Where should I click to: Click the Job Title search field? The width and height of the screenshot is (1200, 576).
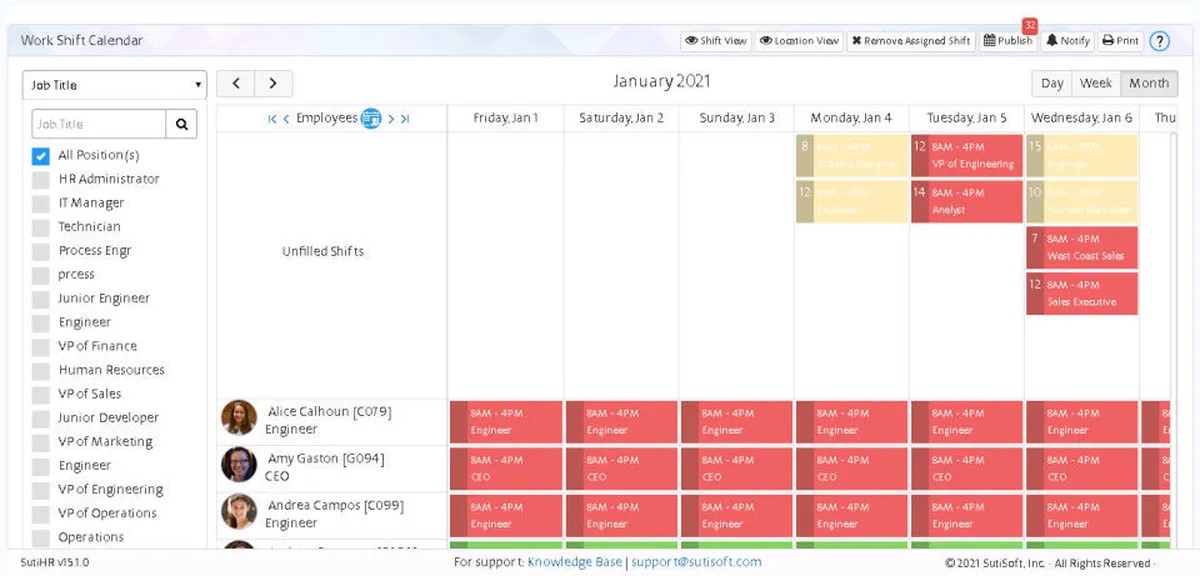(99, 124)
